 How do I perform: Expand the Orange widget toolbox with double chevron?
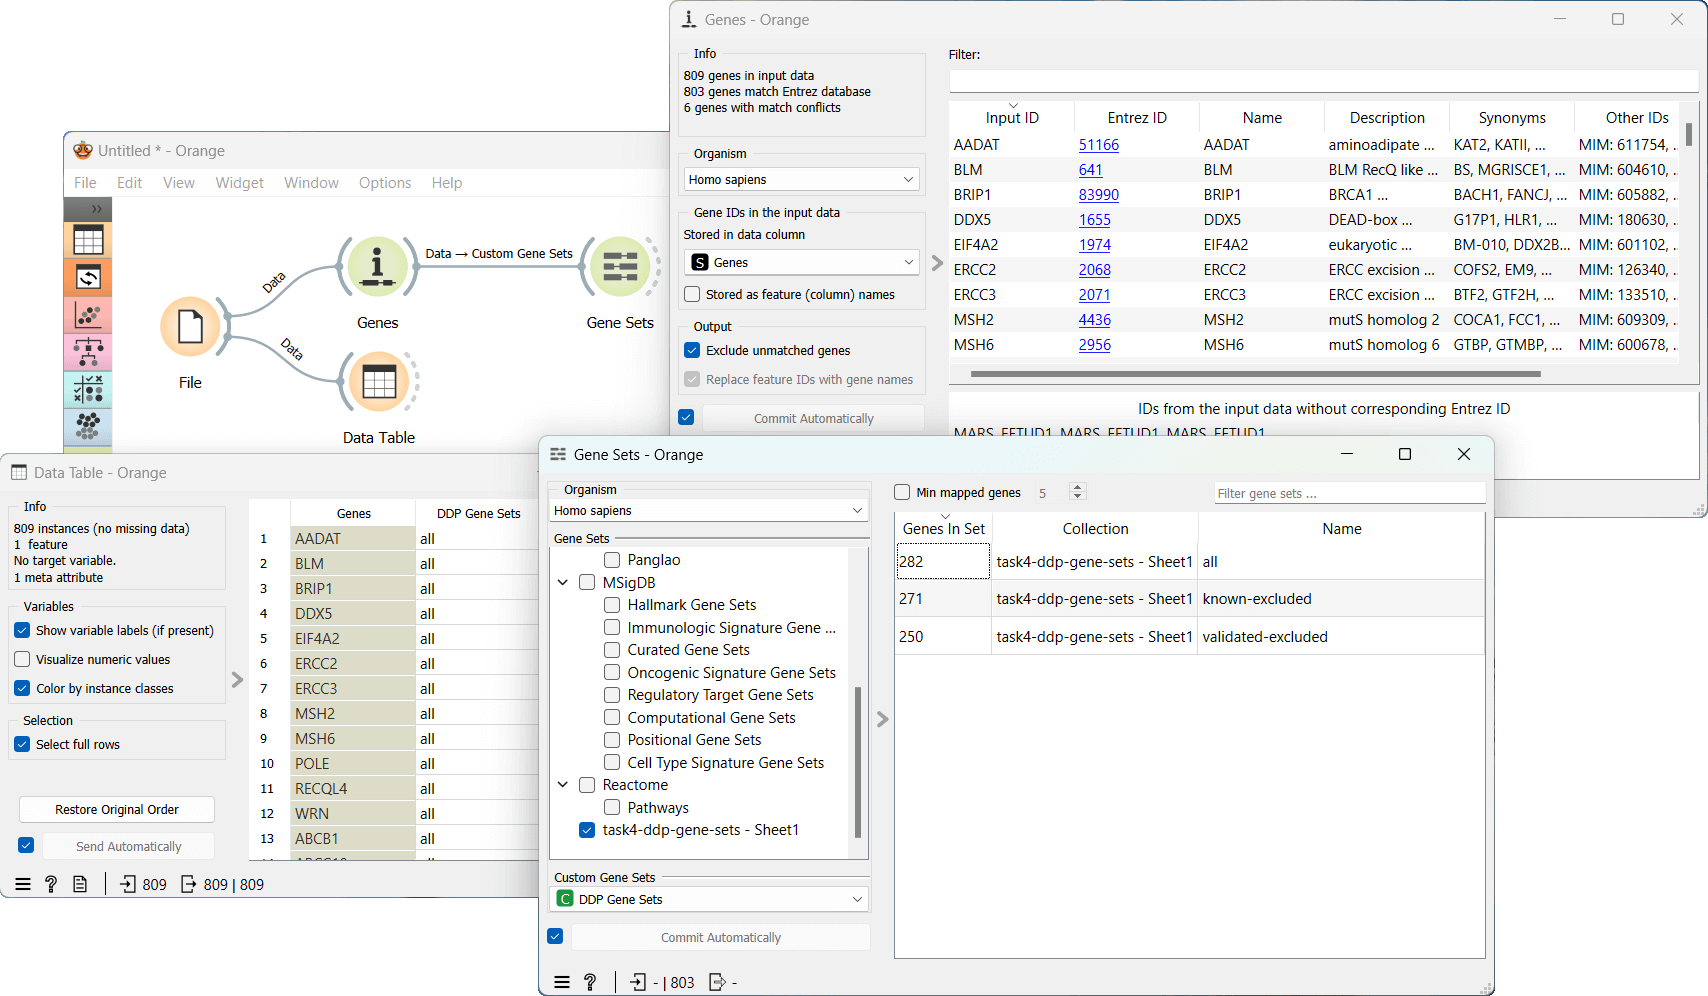coord(96,209)
